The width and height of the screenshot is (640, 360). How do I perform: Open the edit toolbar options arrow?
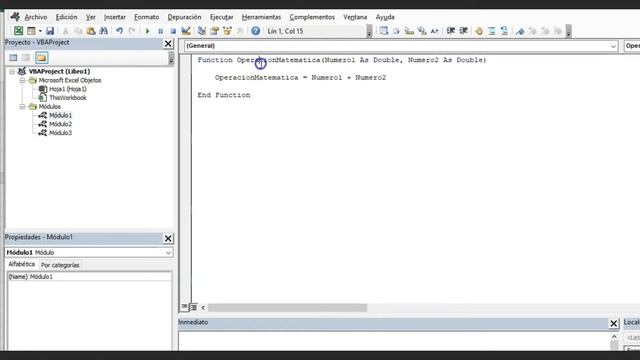click(x=568, y=31)
